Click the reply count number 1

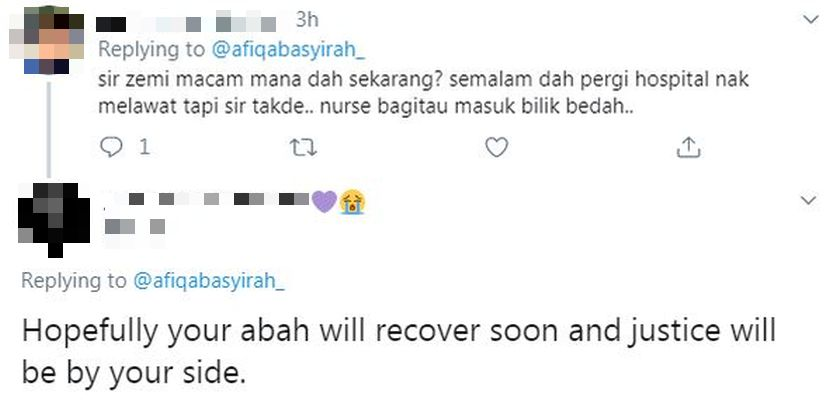[143, 148]
